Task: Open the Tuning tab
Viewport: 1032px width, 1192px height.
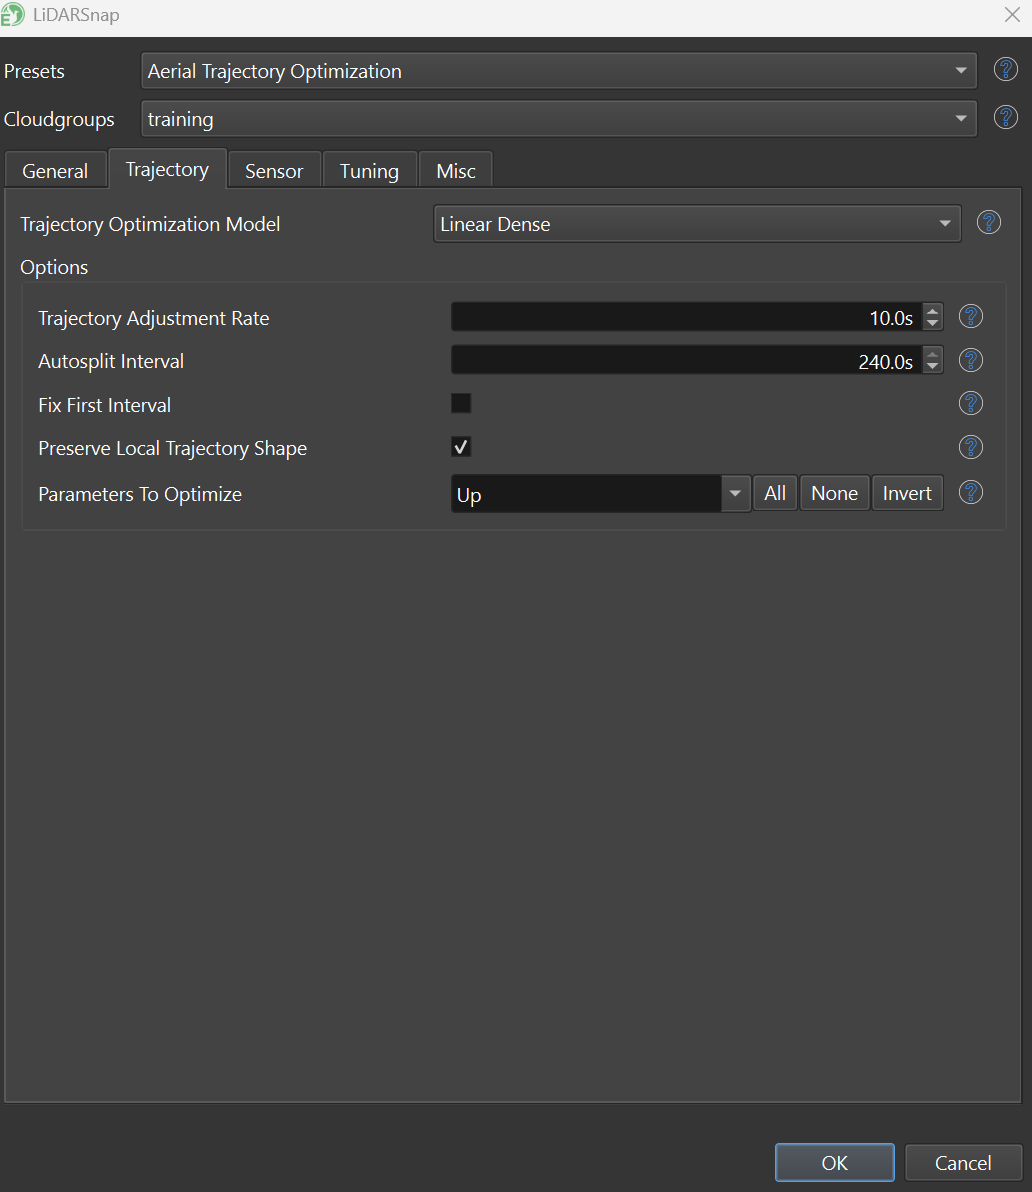Action: tap(369, 171)
